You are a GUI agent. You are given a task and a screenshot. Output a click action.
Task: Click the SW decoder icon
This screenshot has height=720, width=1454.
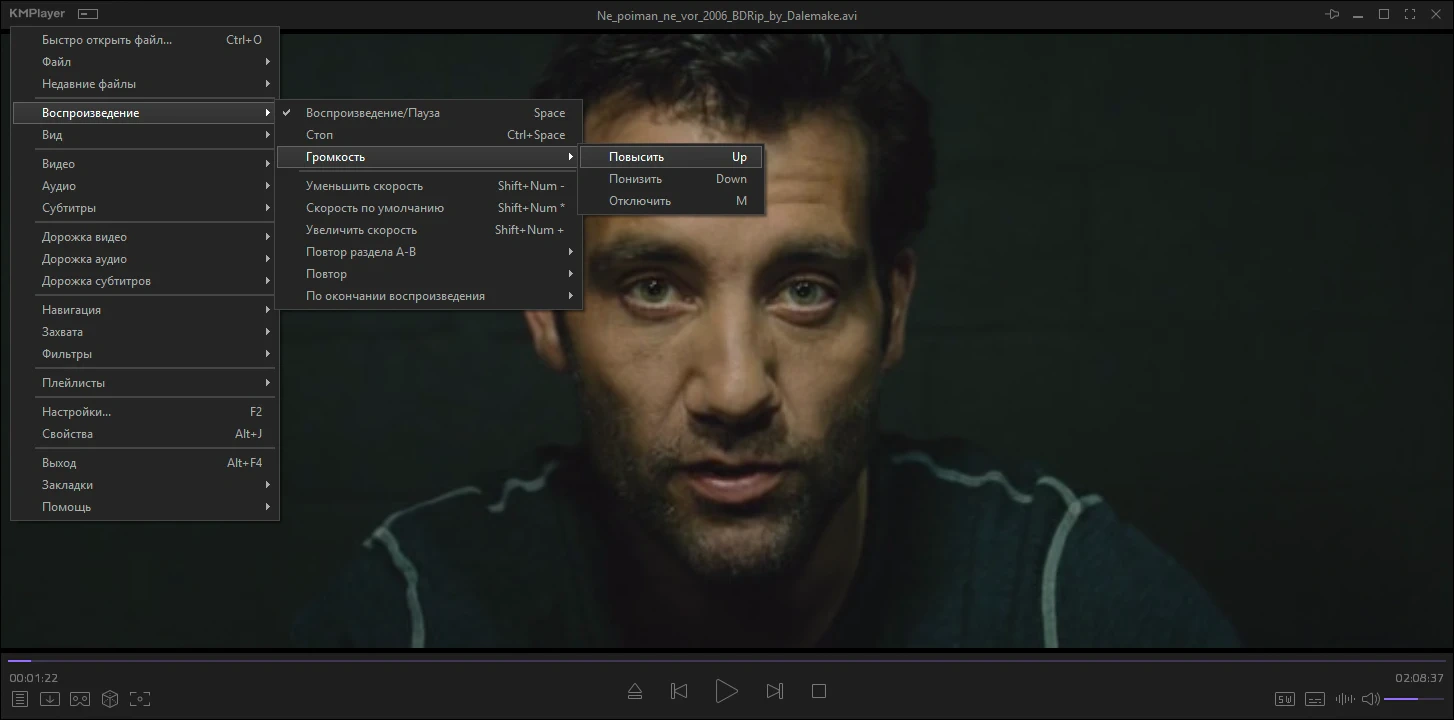point(1285,699)
